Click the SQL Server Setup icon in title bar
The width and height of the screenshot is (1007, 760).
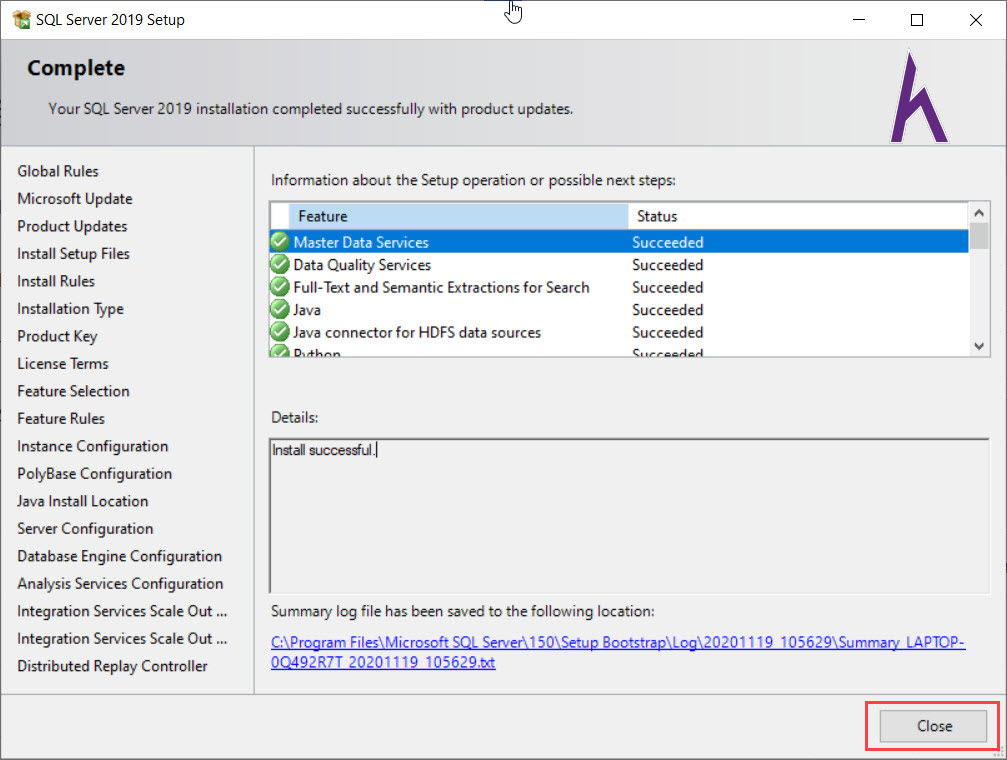tap(21, 20)
